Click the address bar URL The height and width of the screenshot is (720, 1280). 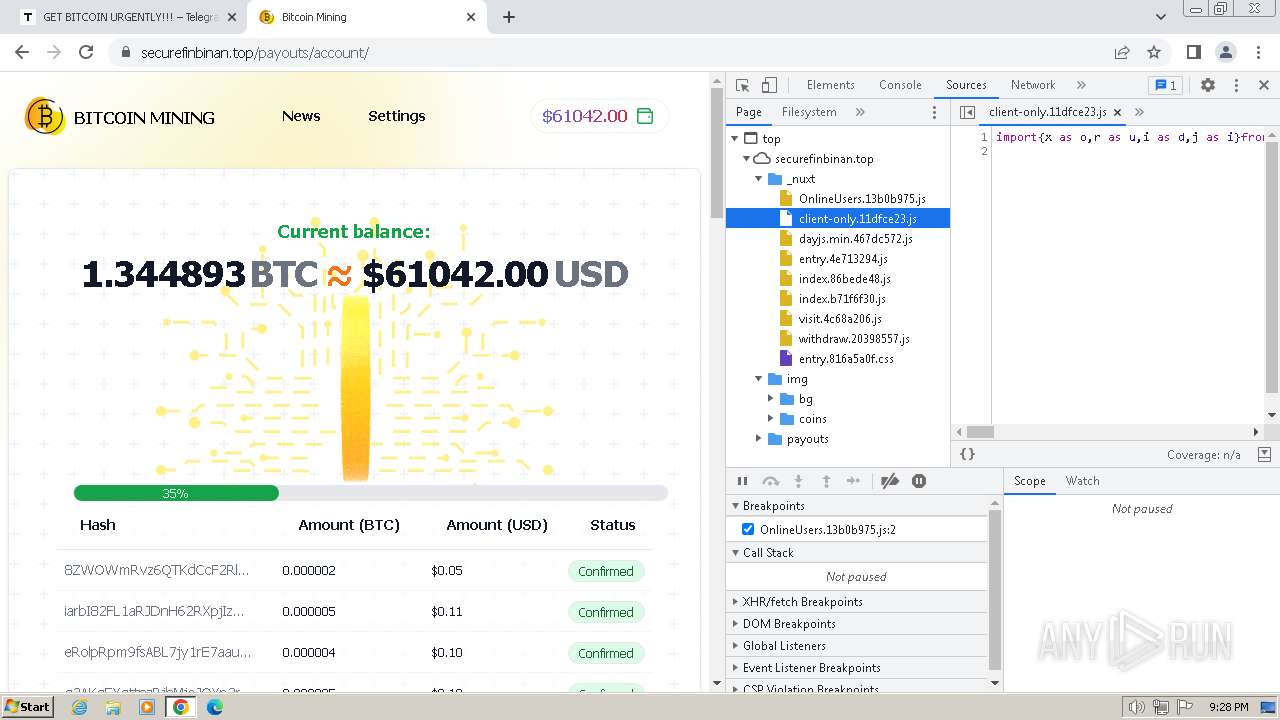pyautogui.click(x=255, y=53)
